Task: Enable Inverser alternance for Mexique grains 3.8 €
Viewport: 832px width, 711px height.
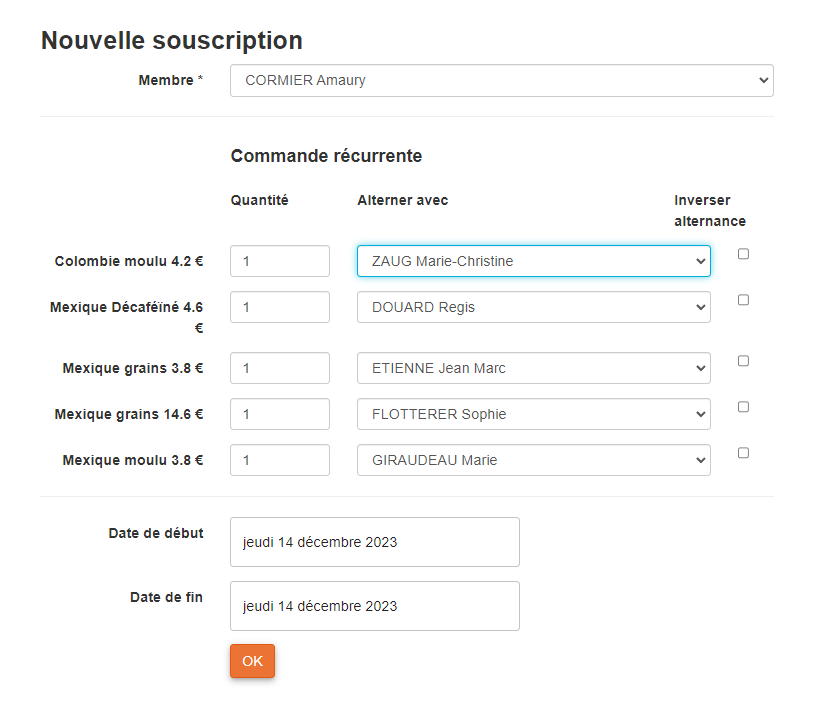Action: point(743,361)
